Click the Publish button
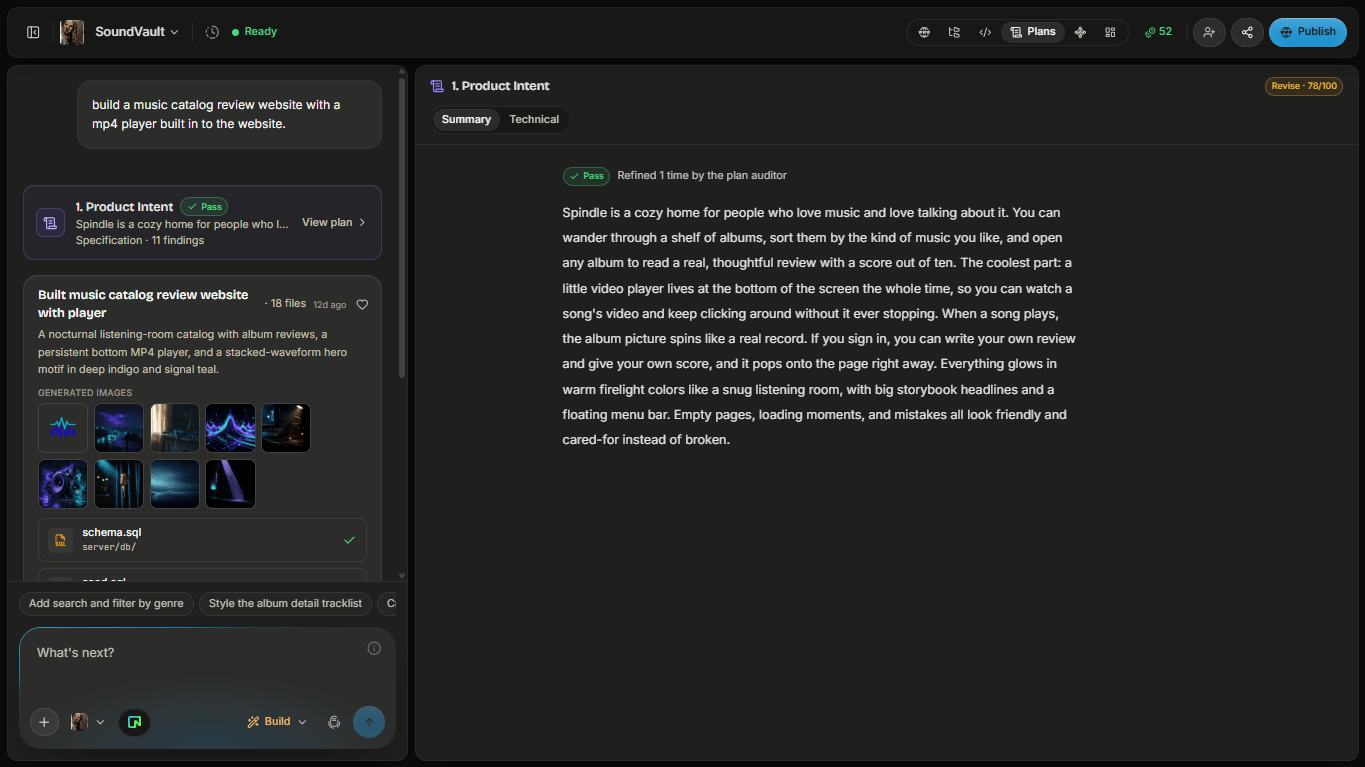The height and width of the screenshot is (767, 1365). (x=1308, y=32)
